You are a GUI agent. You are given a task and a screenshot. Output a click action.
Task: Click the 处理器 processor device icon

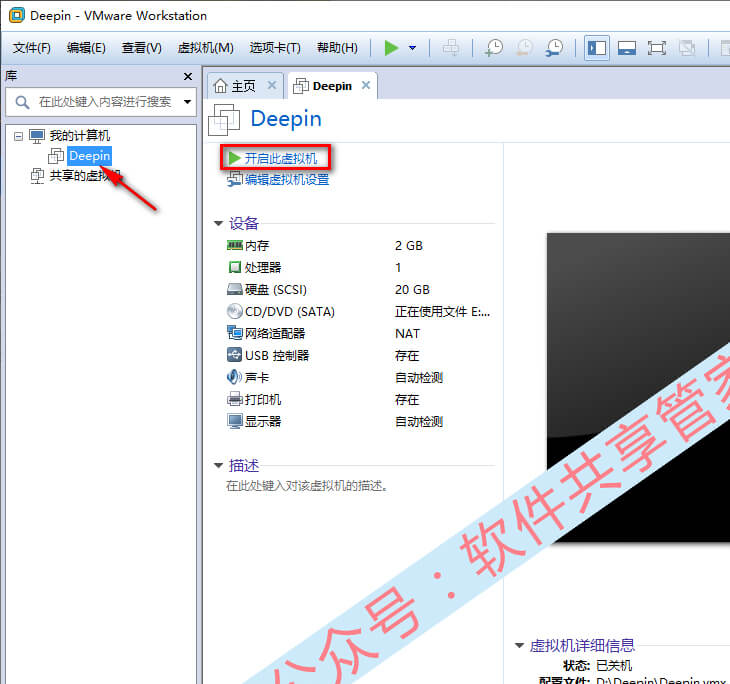235,267
